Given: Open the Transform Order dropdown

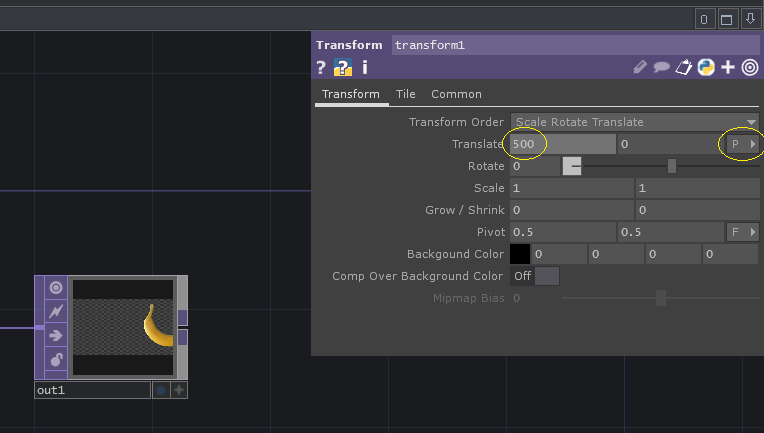Looking at the screenshot, I should 635,122.
